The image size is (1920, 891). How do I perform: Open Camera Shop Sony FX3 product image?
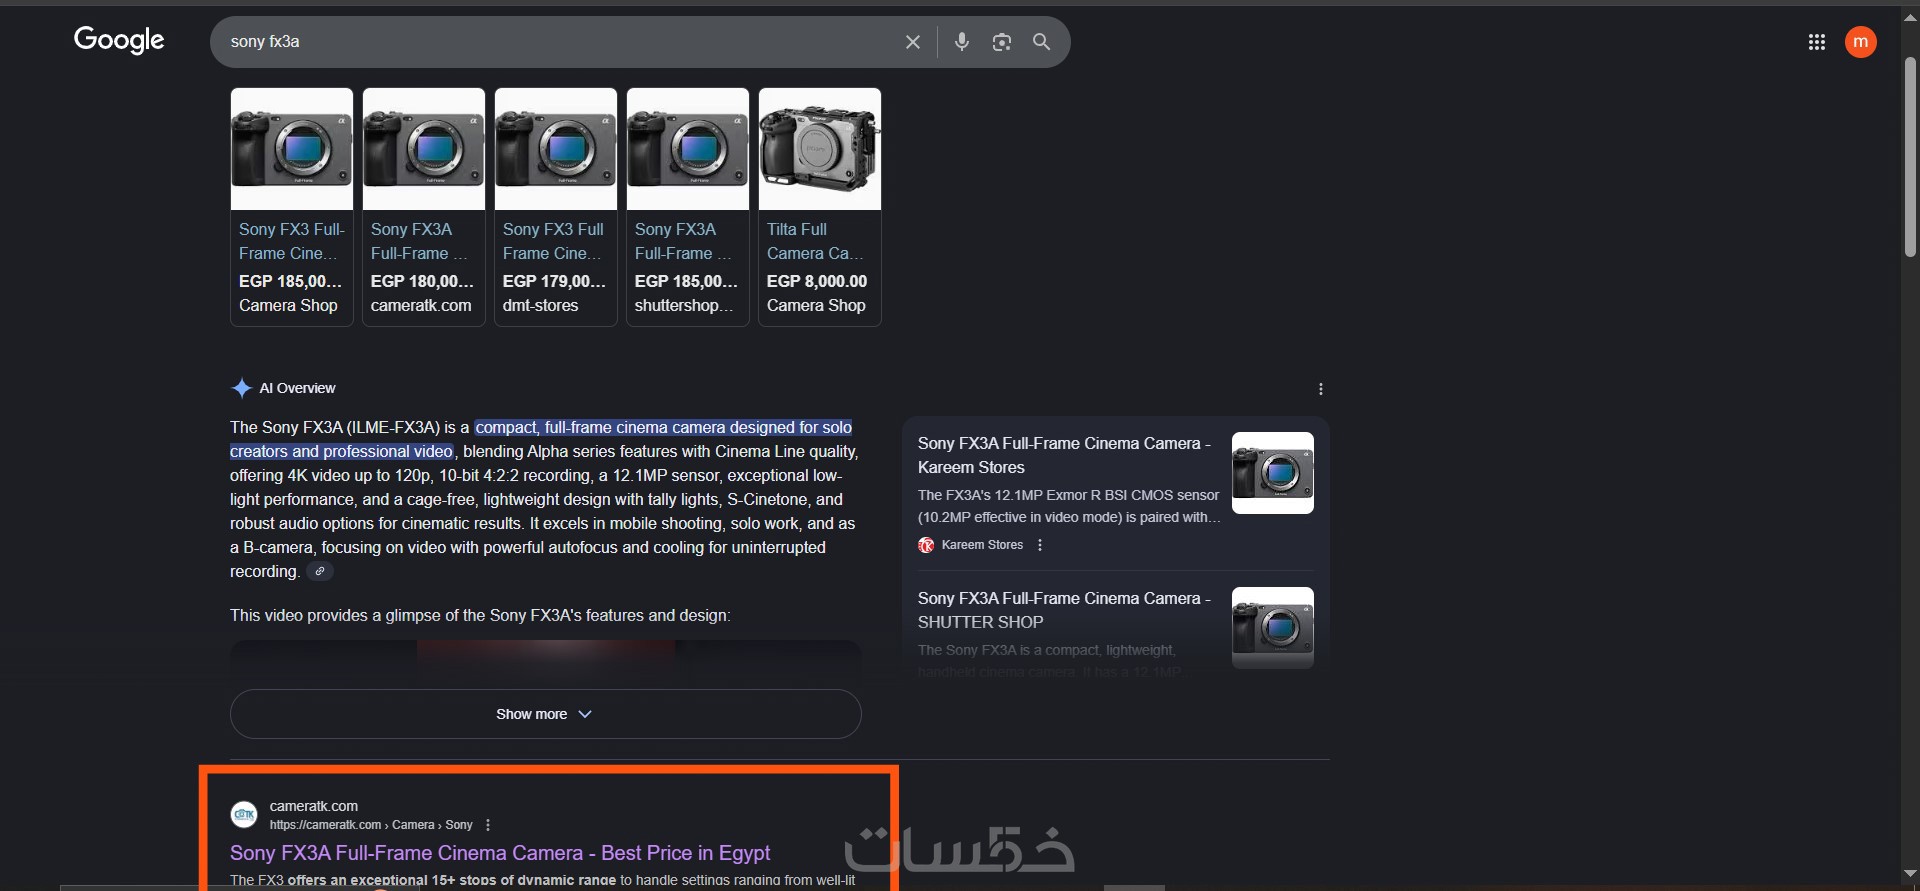292,149
